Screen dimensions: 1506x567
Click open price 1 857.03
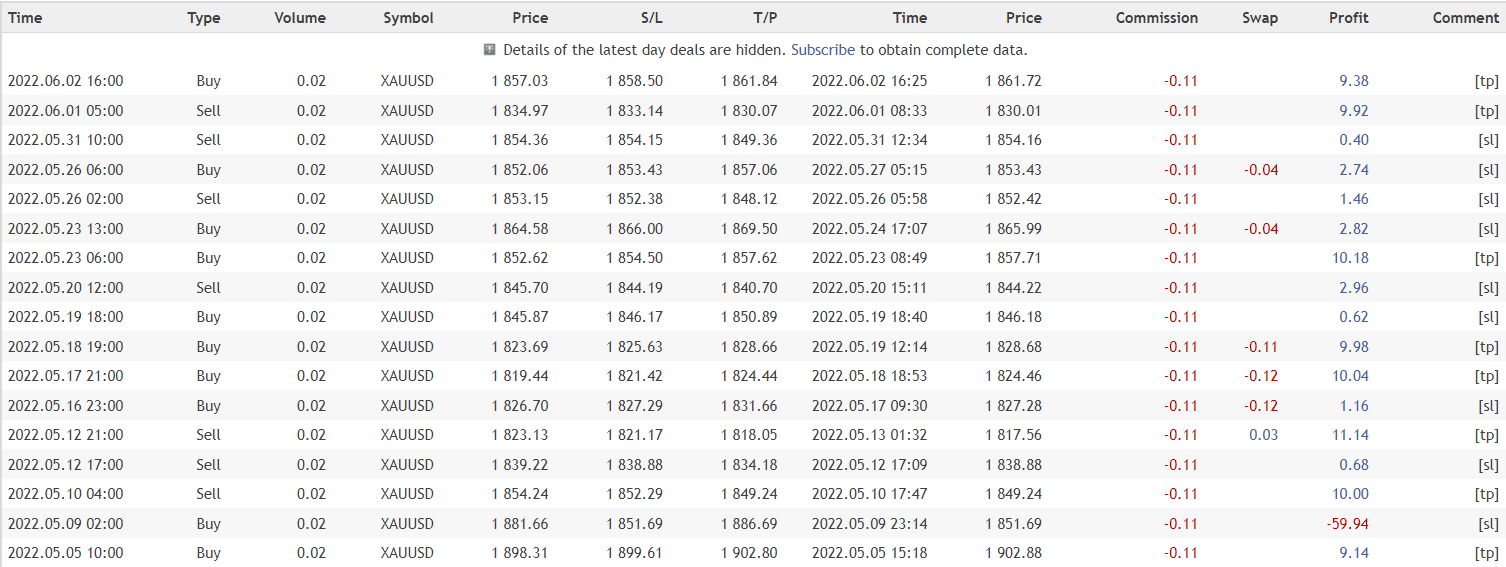[520, 81]
